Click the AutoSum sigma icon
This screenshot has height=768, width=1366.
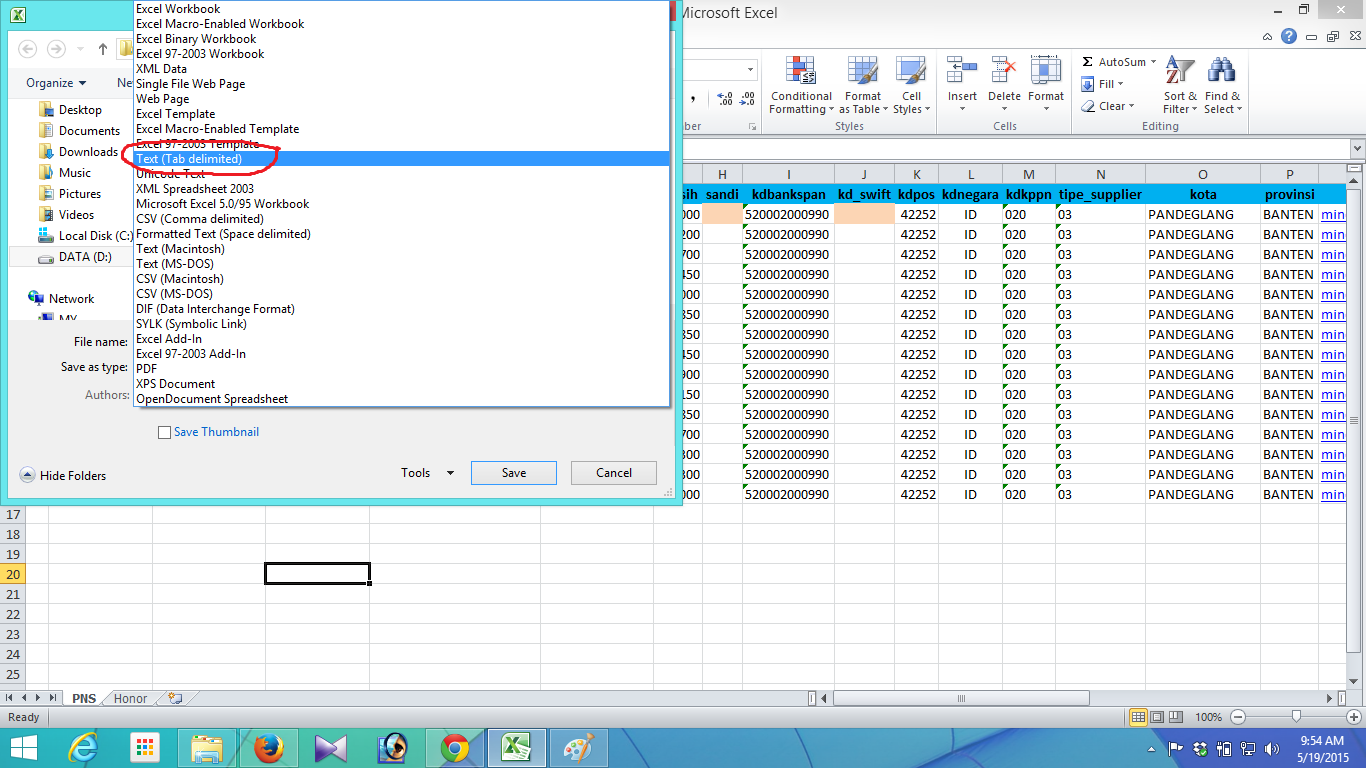point(1088,62)
